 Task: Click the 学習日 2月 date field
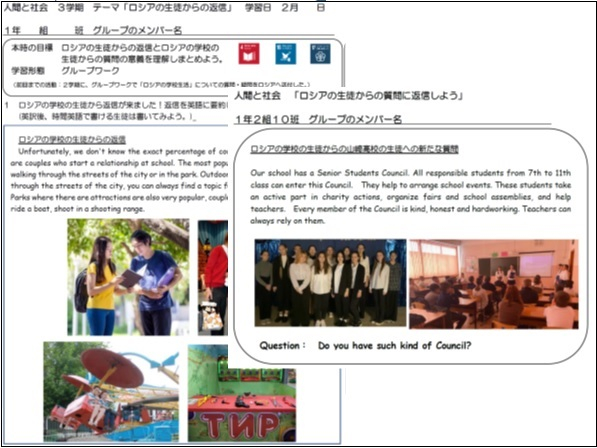285,8
